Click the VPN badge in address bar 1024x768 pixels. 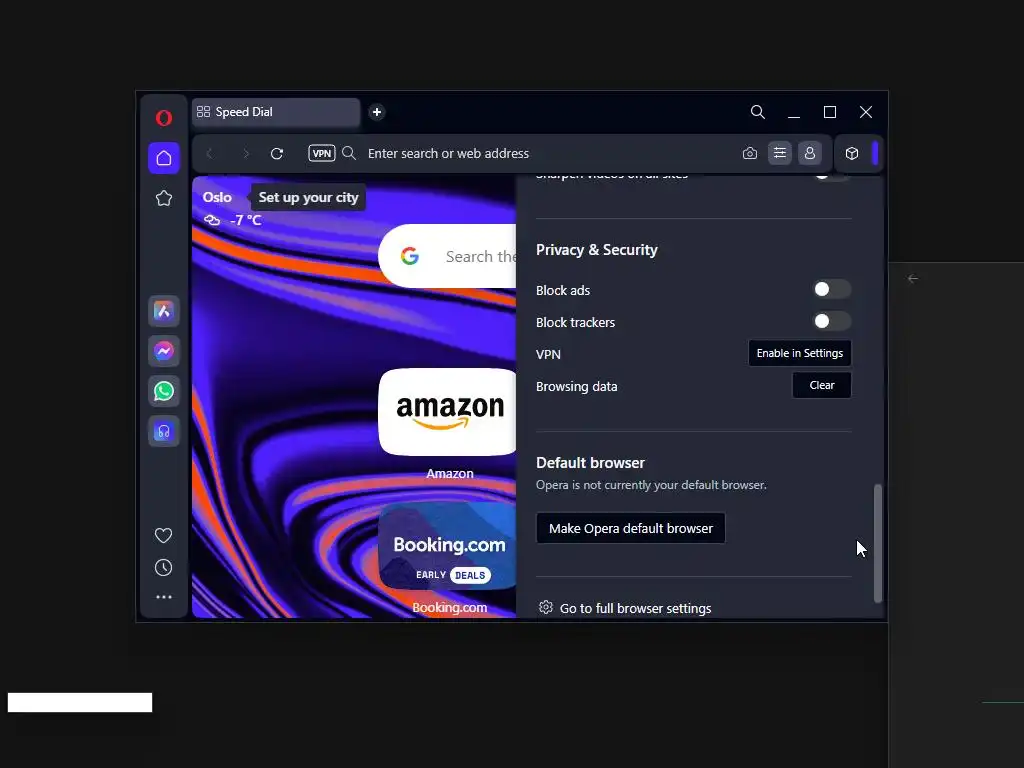[321, 153]
